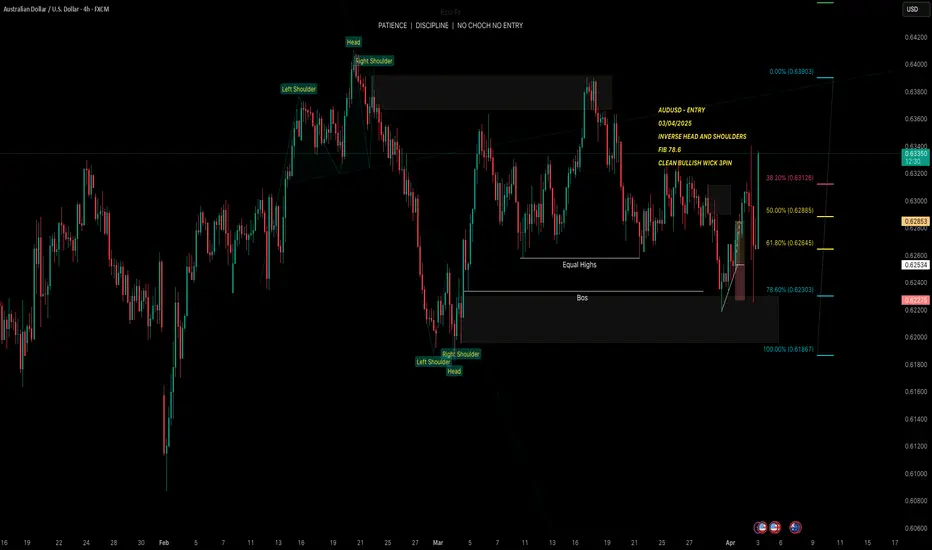
Task: Click the Head label above the February peak
Action: pyautogui.click(x=353, y=42)
